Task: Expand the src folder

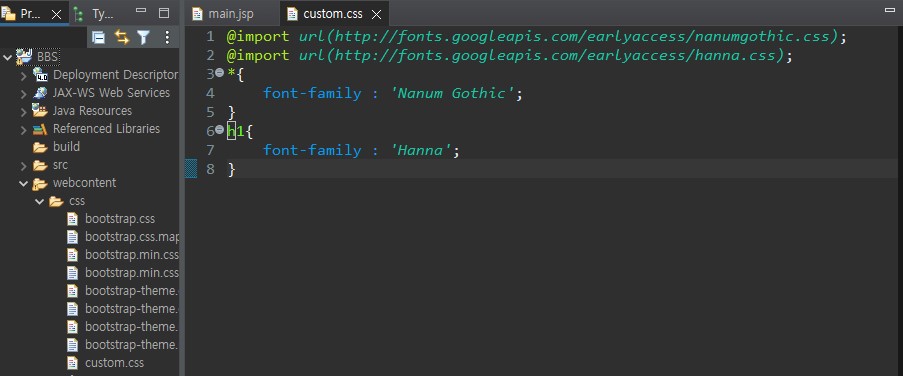Action: pos(24,166)
